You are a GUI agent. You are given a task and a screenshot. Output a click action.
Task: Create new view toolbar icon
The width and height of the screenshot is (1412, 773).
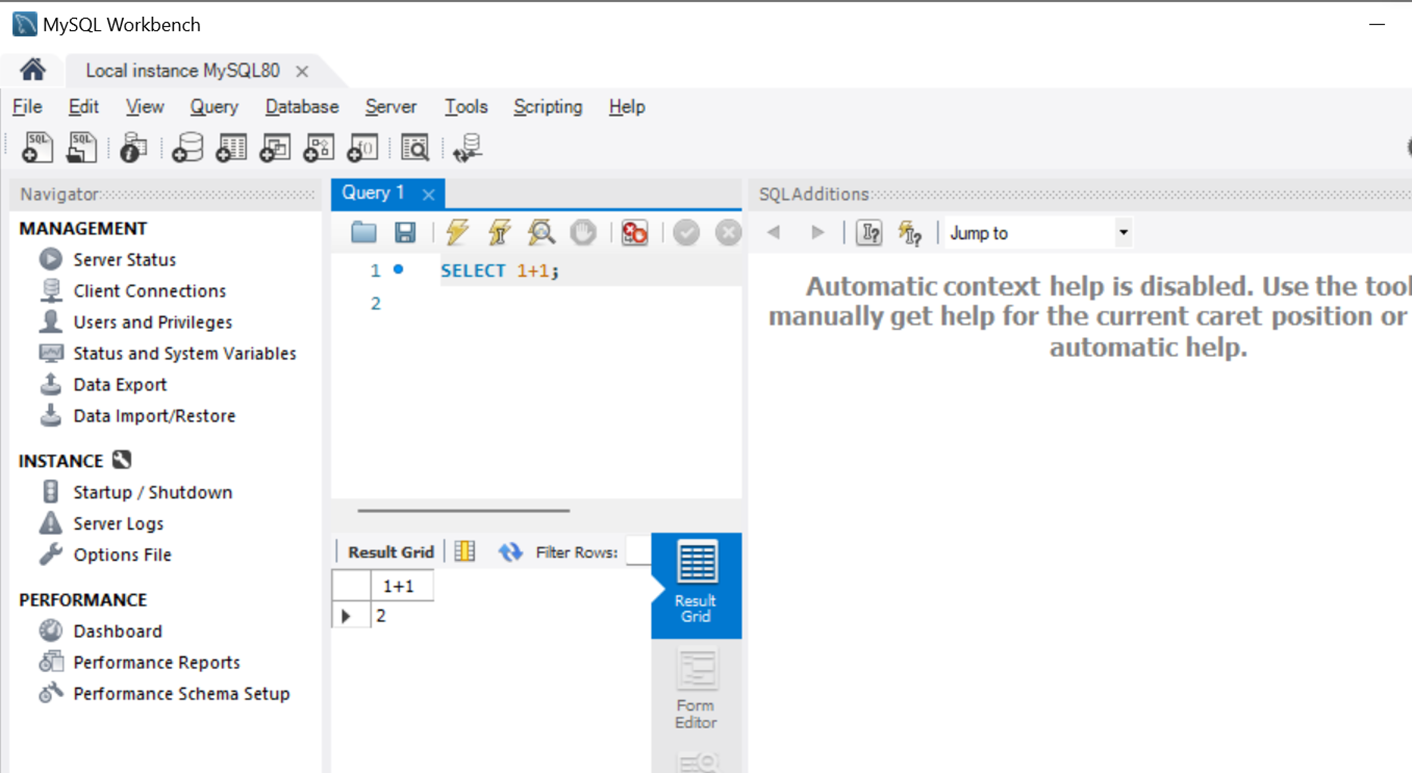(275, 147)
